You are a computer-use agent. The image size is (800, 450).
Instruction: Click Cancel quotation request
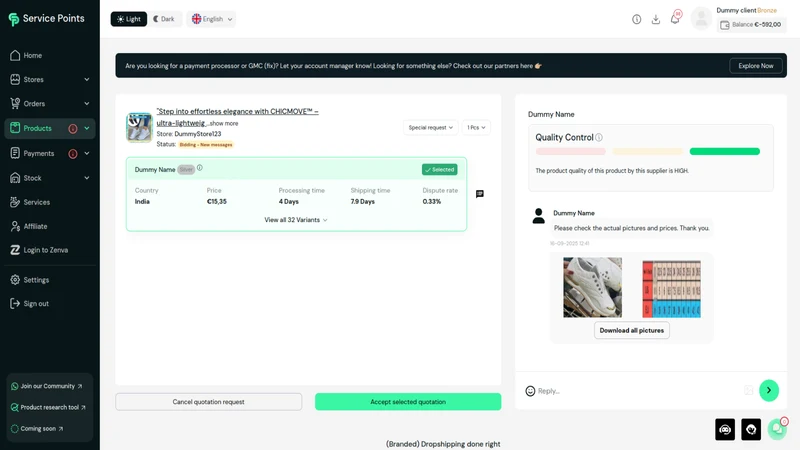(x=208, y=402)
